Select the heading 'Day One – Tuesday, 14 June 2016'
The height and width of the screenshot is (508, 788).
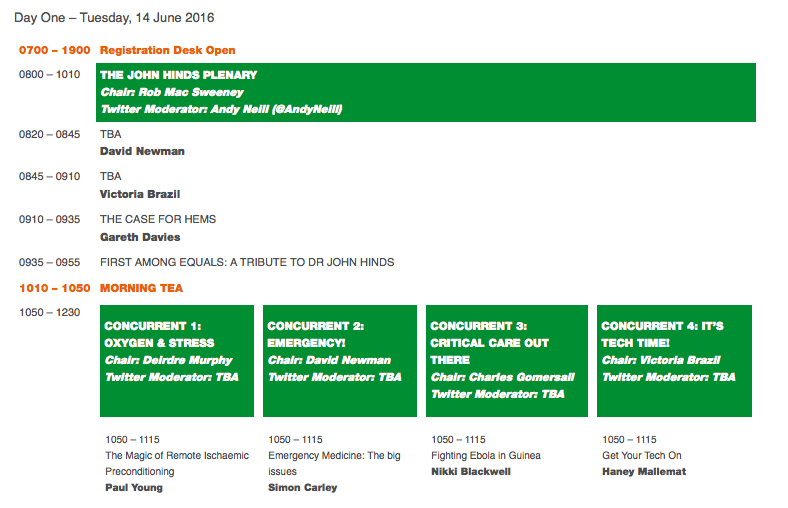pyautogui.click(x=114, y=18)
